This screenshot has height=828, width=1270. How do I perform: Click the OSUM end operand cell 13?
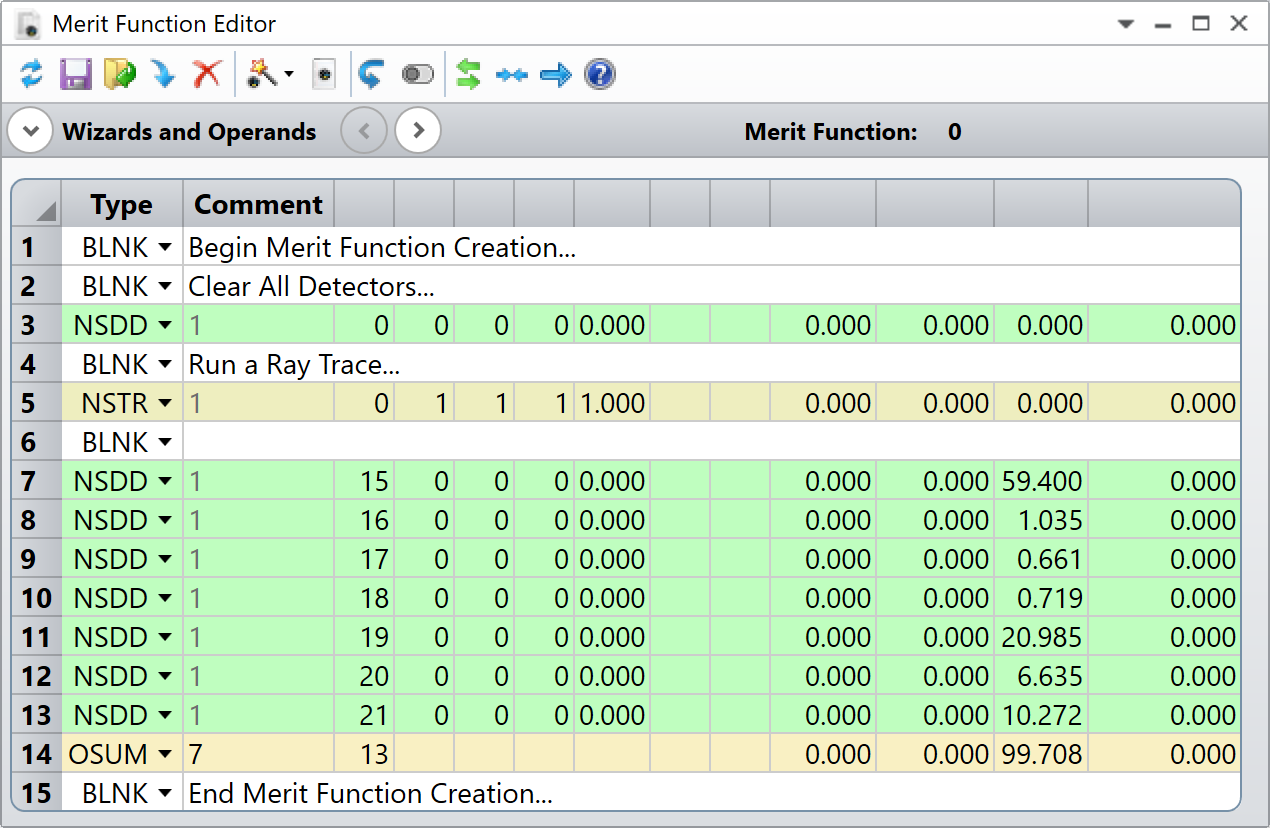click(x=364, y=754)
